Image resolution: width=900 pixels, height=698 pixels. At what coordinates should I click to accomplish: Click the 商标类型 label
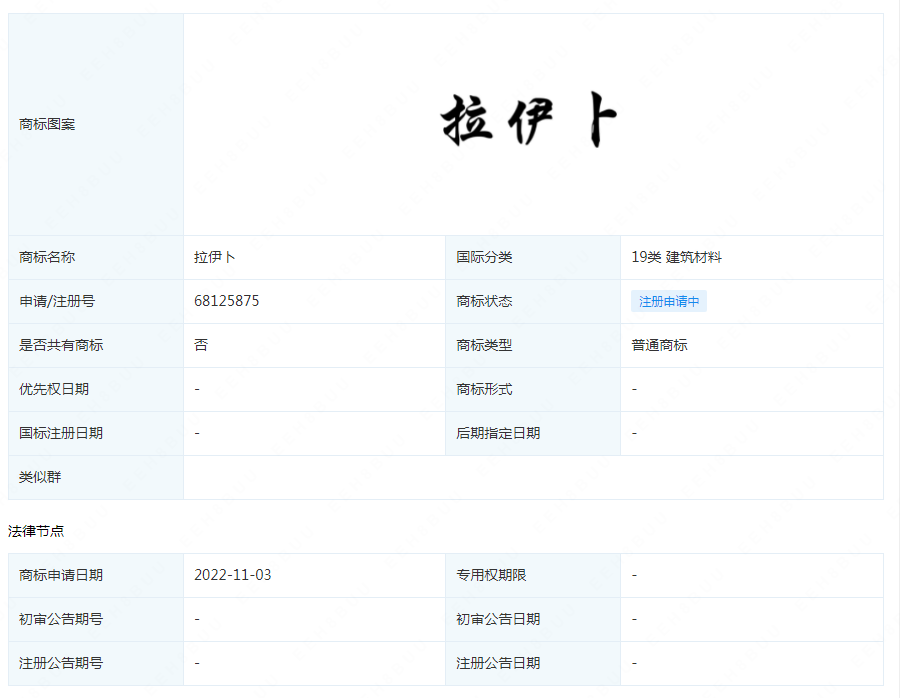pyautogui.click(x=484, y=345)
